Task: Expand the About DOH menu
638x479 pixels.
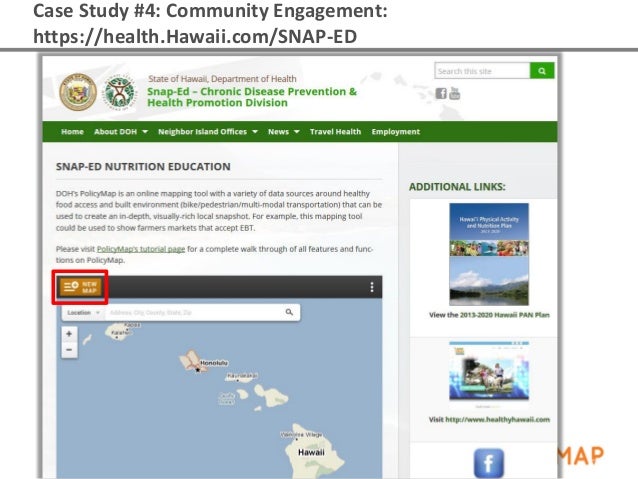Action: point(121,131)
